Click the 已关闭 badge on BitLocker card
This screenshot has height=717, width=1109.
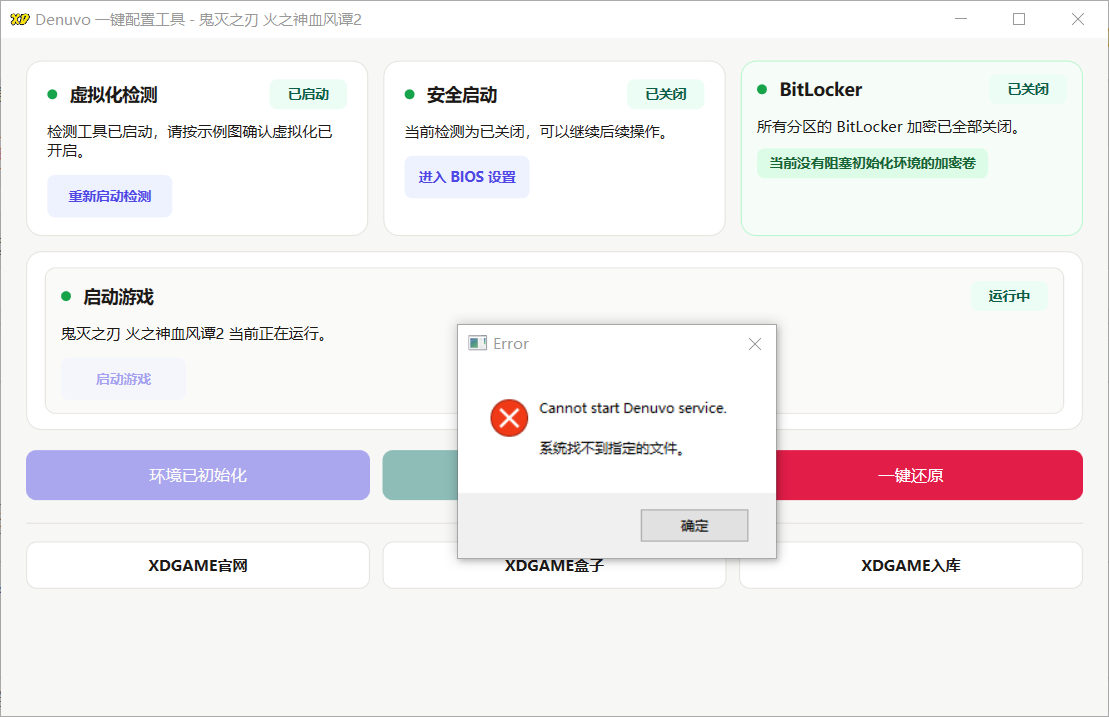[1027, 89]
